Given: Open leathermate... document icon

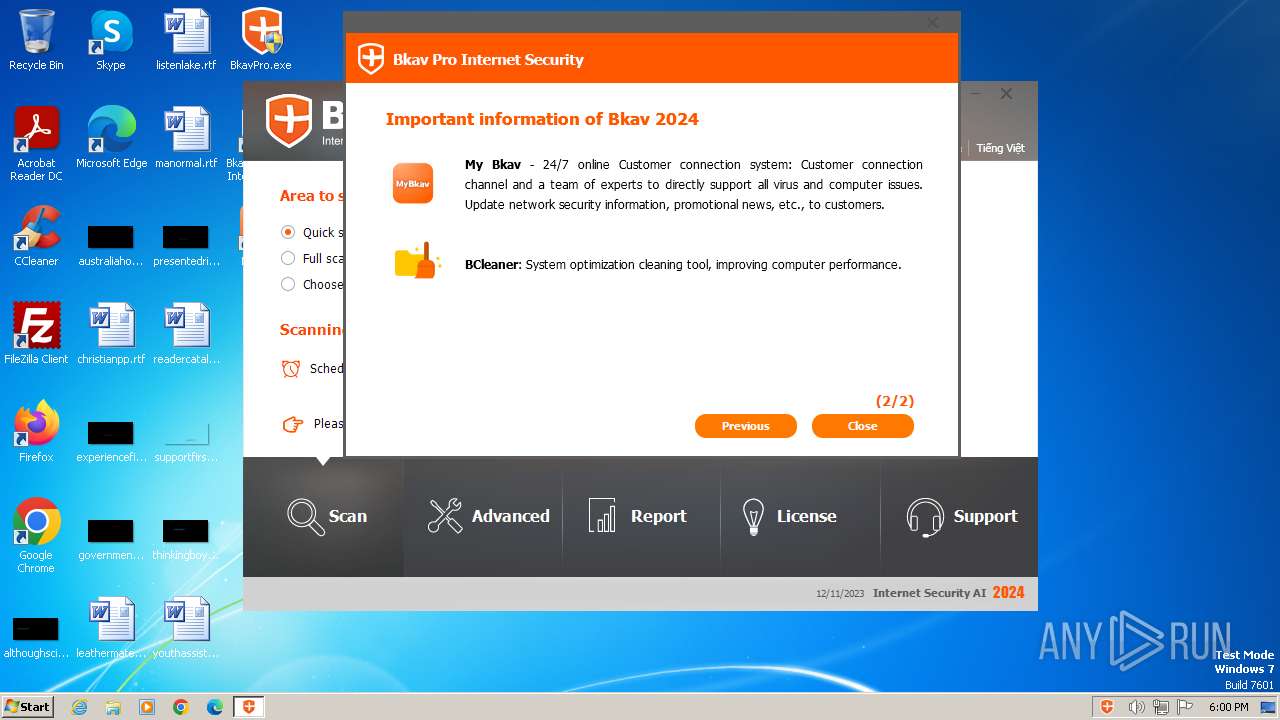Looking at the screenshot, I should pos(111,628).
